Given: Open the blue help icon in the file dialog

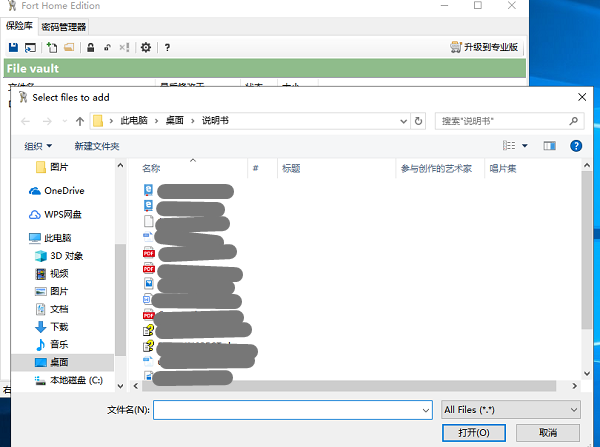Looking at the screenshot, I should pos(576,146).
